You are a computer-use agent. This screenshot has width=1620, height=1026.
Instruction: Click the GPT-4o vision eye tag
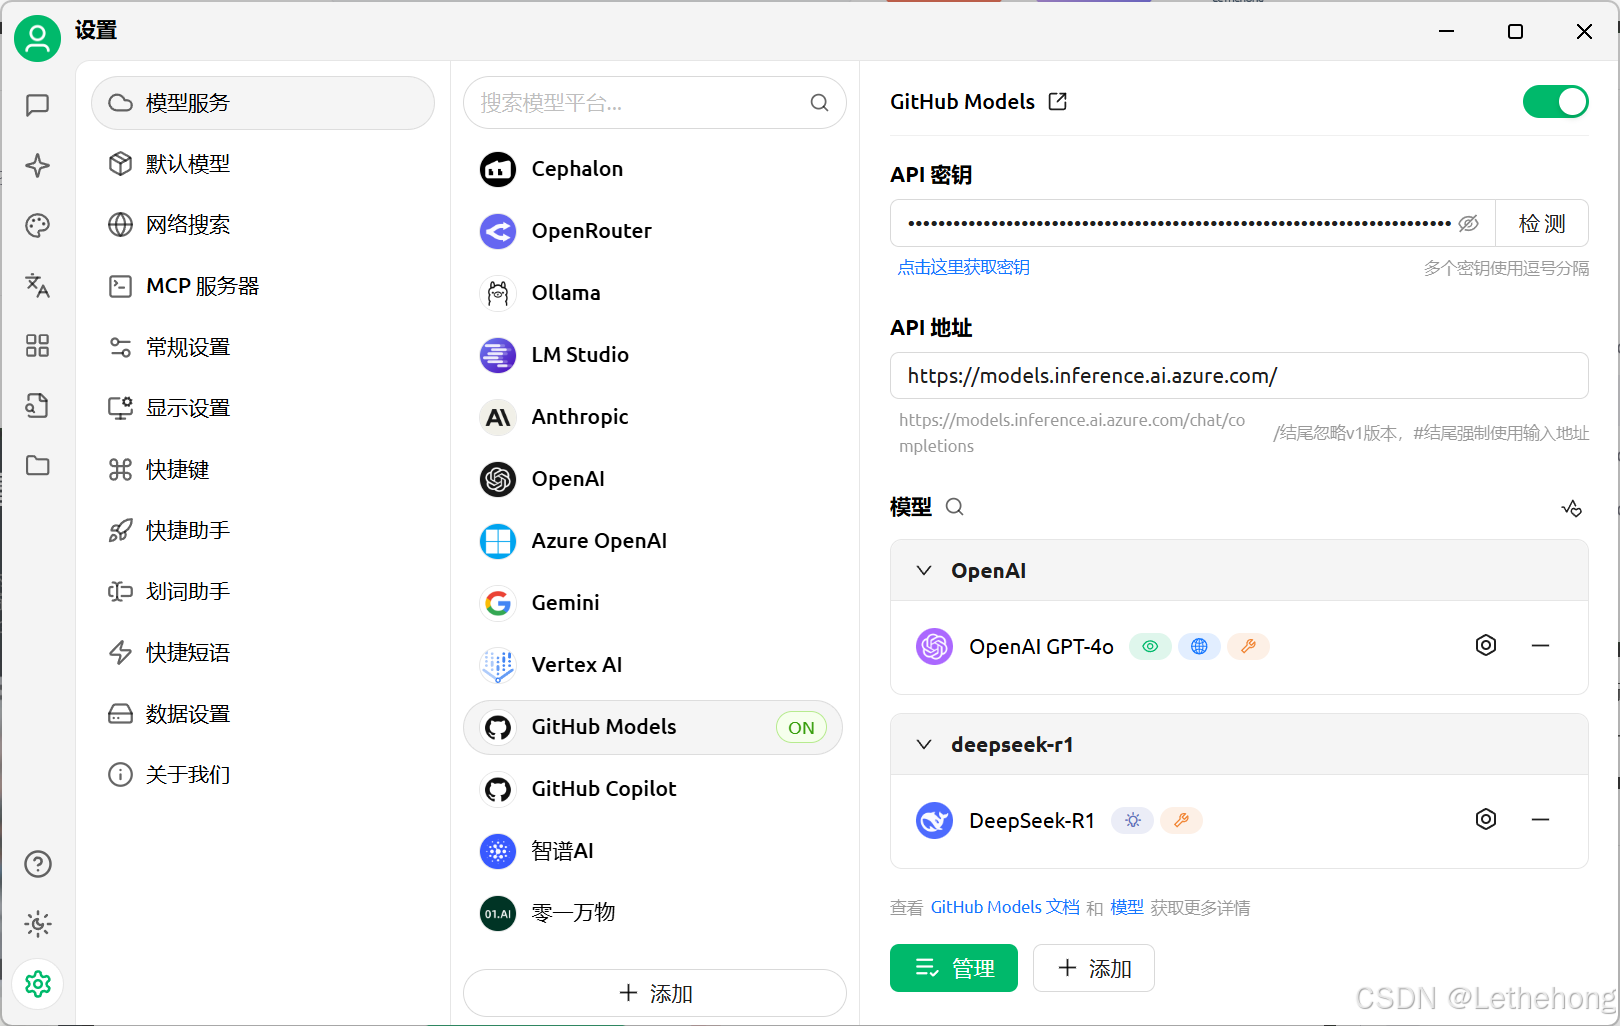pyautogui.click(x=1150, y=647)
